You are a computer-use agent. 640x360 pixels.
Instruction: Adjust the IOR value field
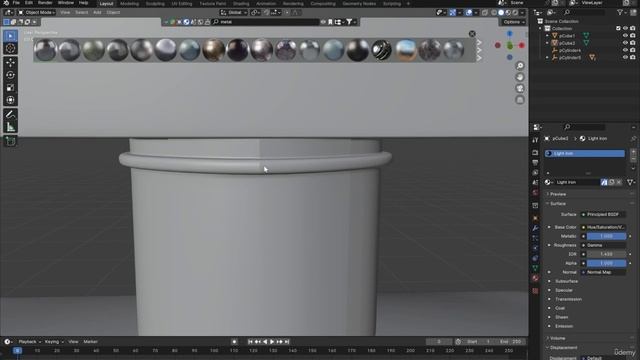point(606,254)
